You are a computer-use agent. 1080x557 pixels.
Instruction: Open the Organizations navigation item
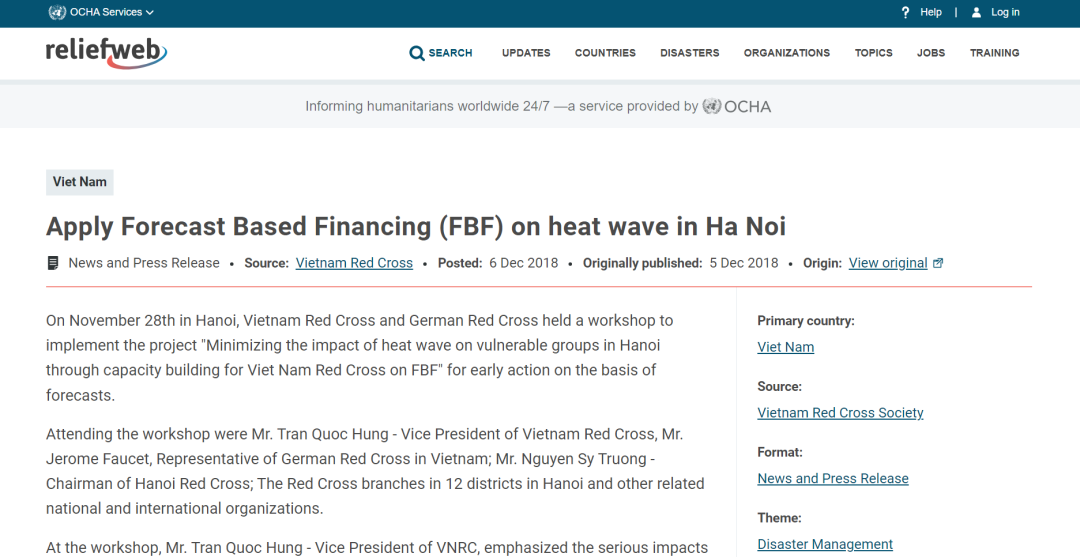coord(787,53)
